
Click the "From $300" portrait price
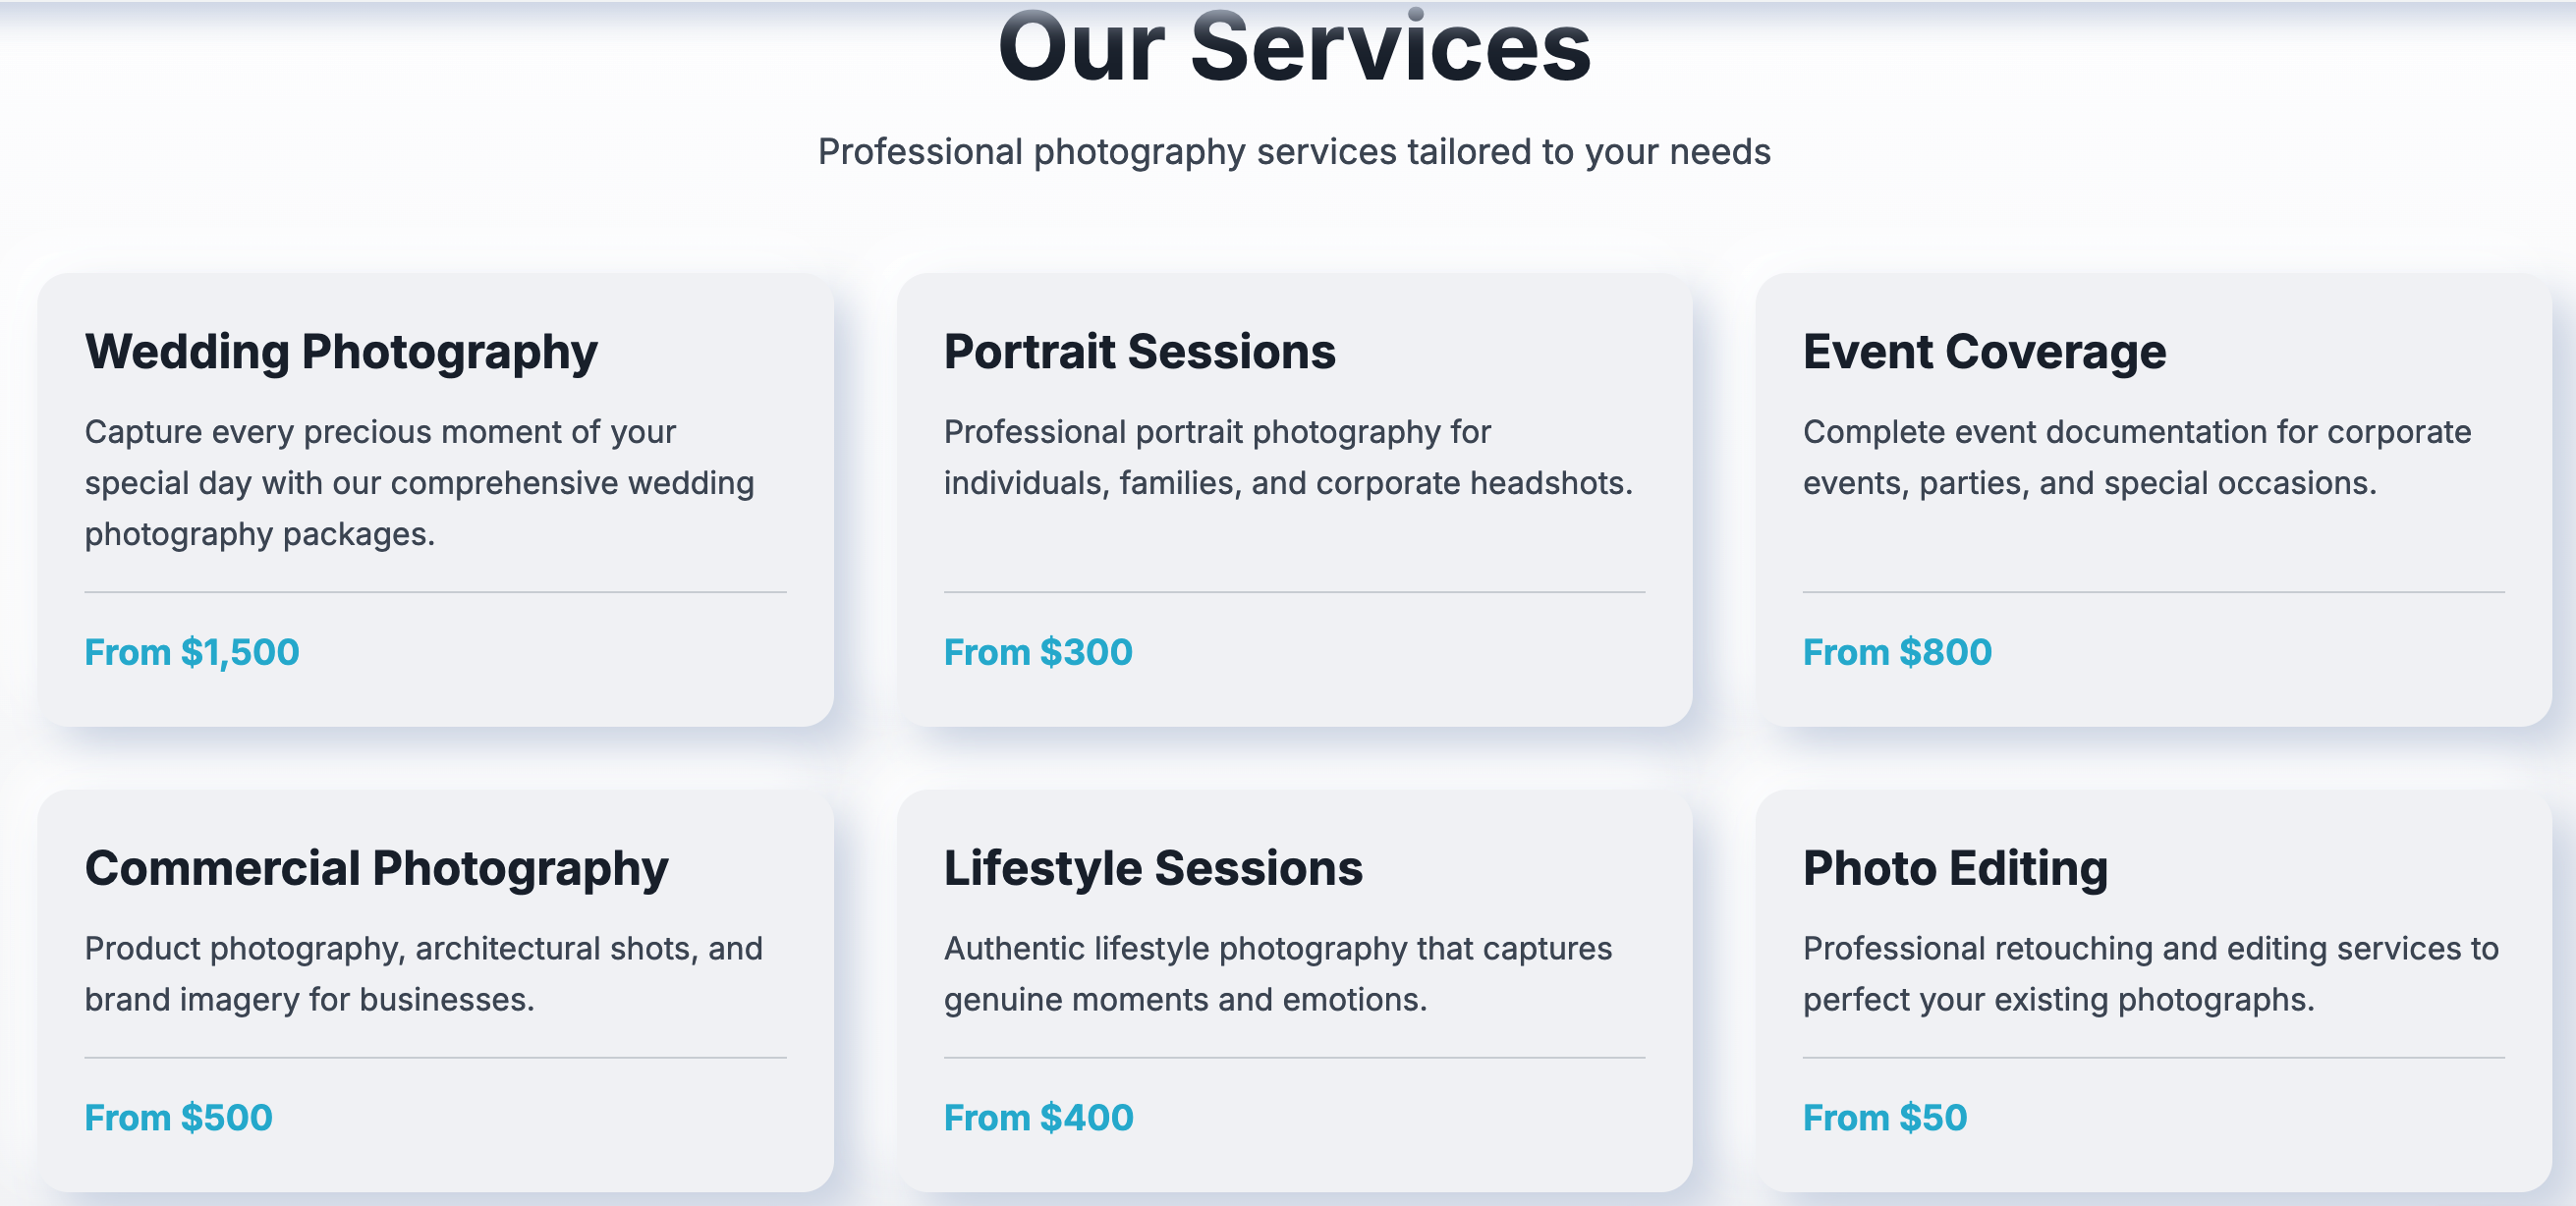[1038, 652]
